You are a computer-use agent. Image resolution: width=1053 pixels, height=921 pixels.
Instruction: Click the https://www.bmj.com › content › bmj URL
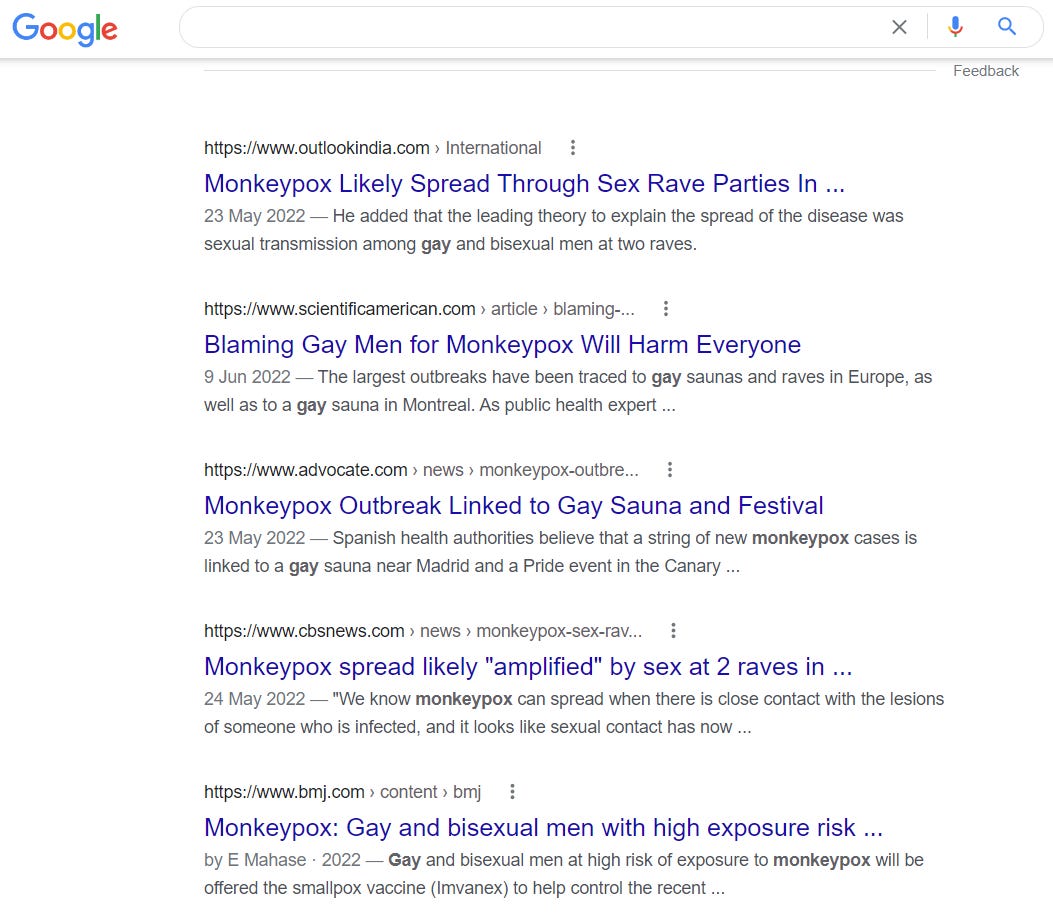[342, 792]
